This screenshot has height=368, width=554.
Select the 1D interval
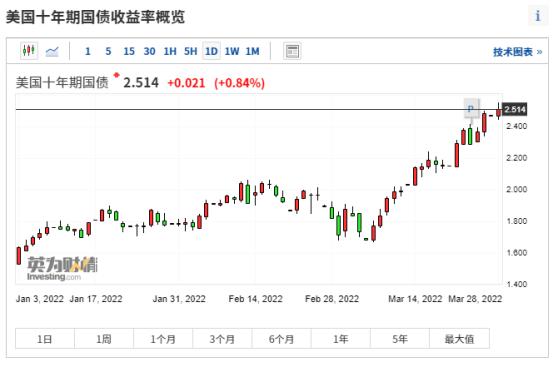pos(211,52)
